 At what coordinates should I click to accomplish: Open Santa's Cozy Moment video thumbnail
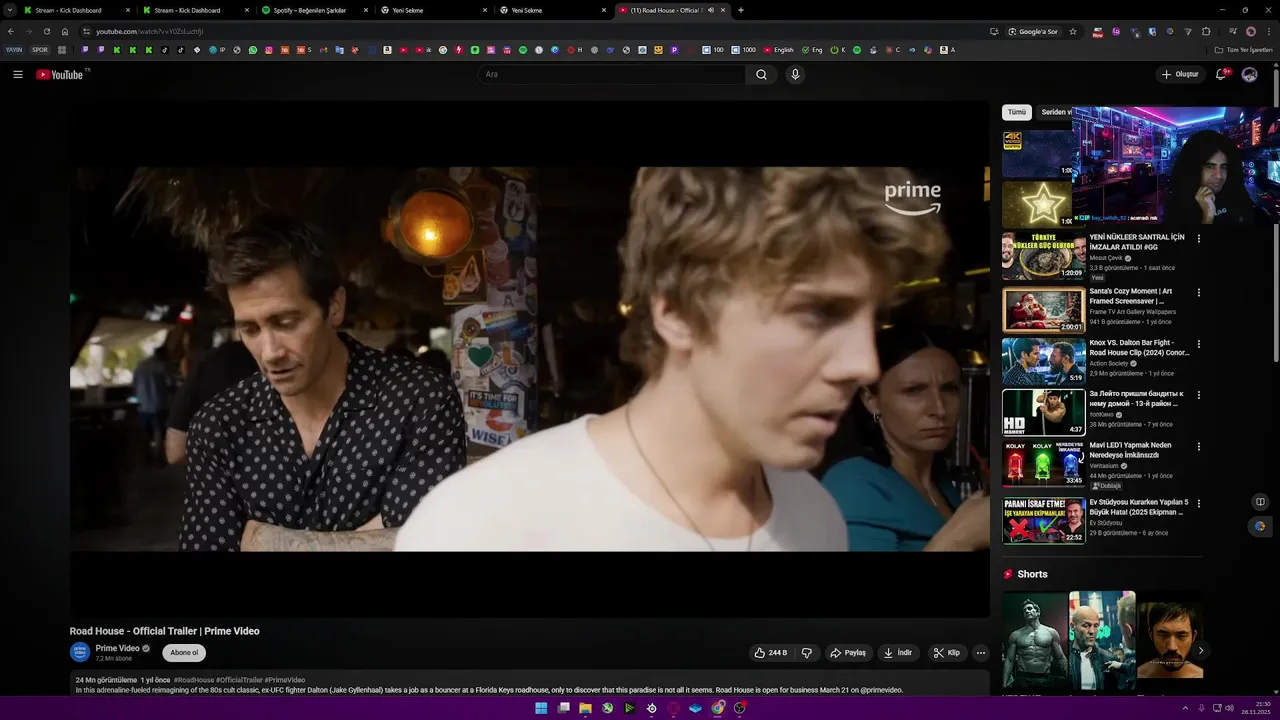click(1044, 310)
